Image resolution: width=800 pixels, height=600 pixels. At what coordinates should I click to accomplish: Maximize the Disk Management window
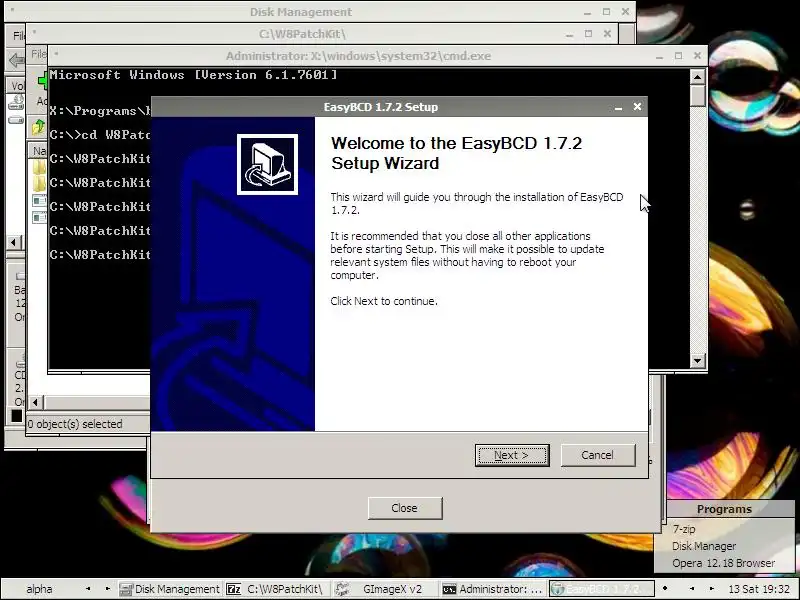click(606, 12)
